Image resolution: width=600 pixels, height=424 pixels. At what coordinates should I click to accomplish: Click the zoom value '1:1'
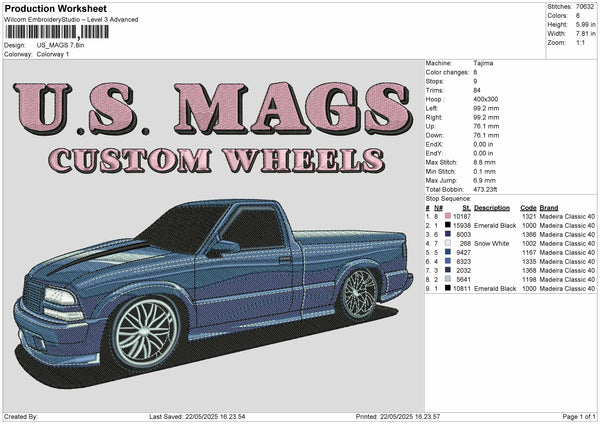pos(580,42)
